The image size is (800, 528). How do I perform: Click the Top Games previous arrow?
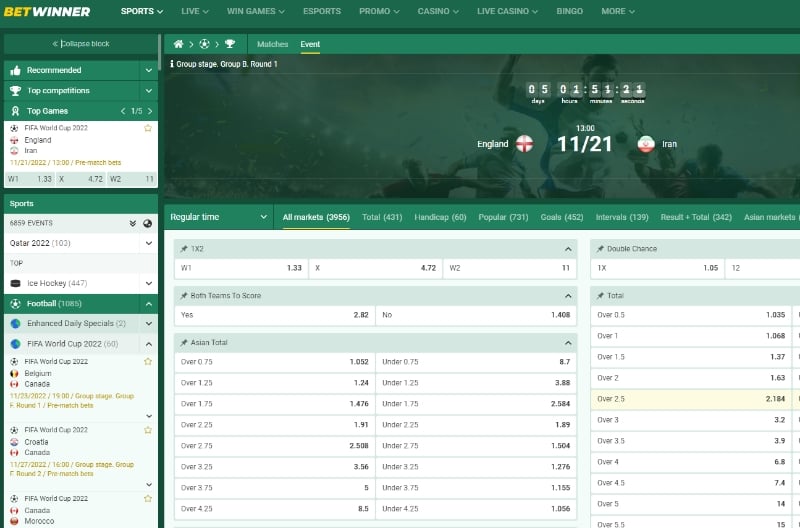click(123, 111)
